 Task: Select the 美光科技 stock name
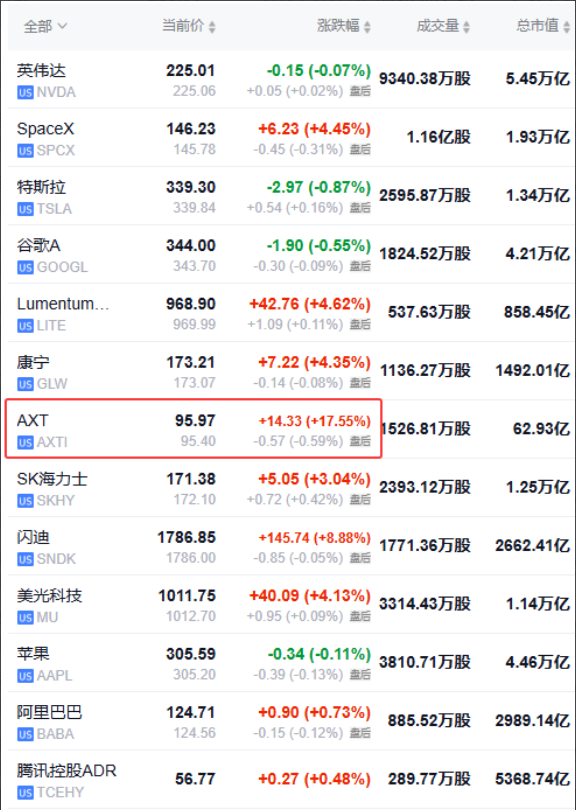tap(50, 596)
